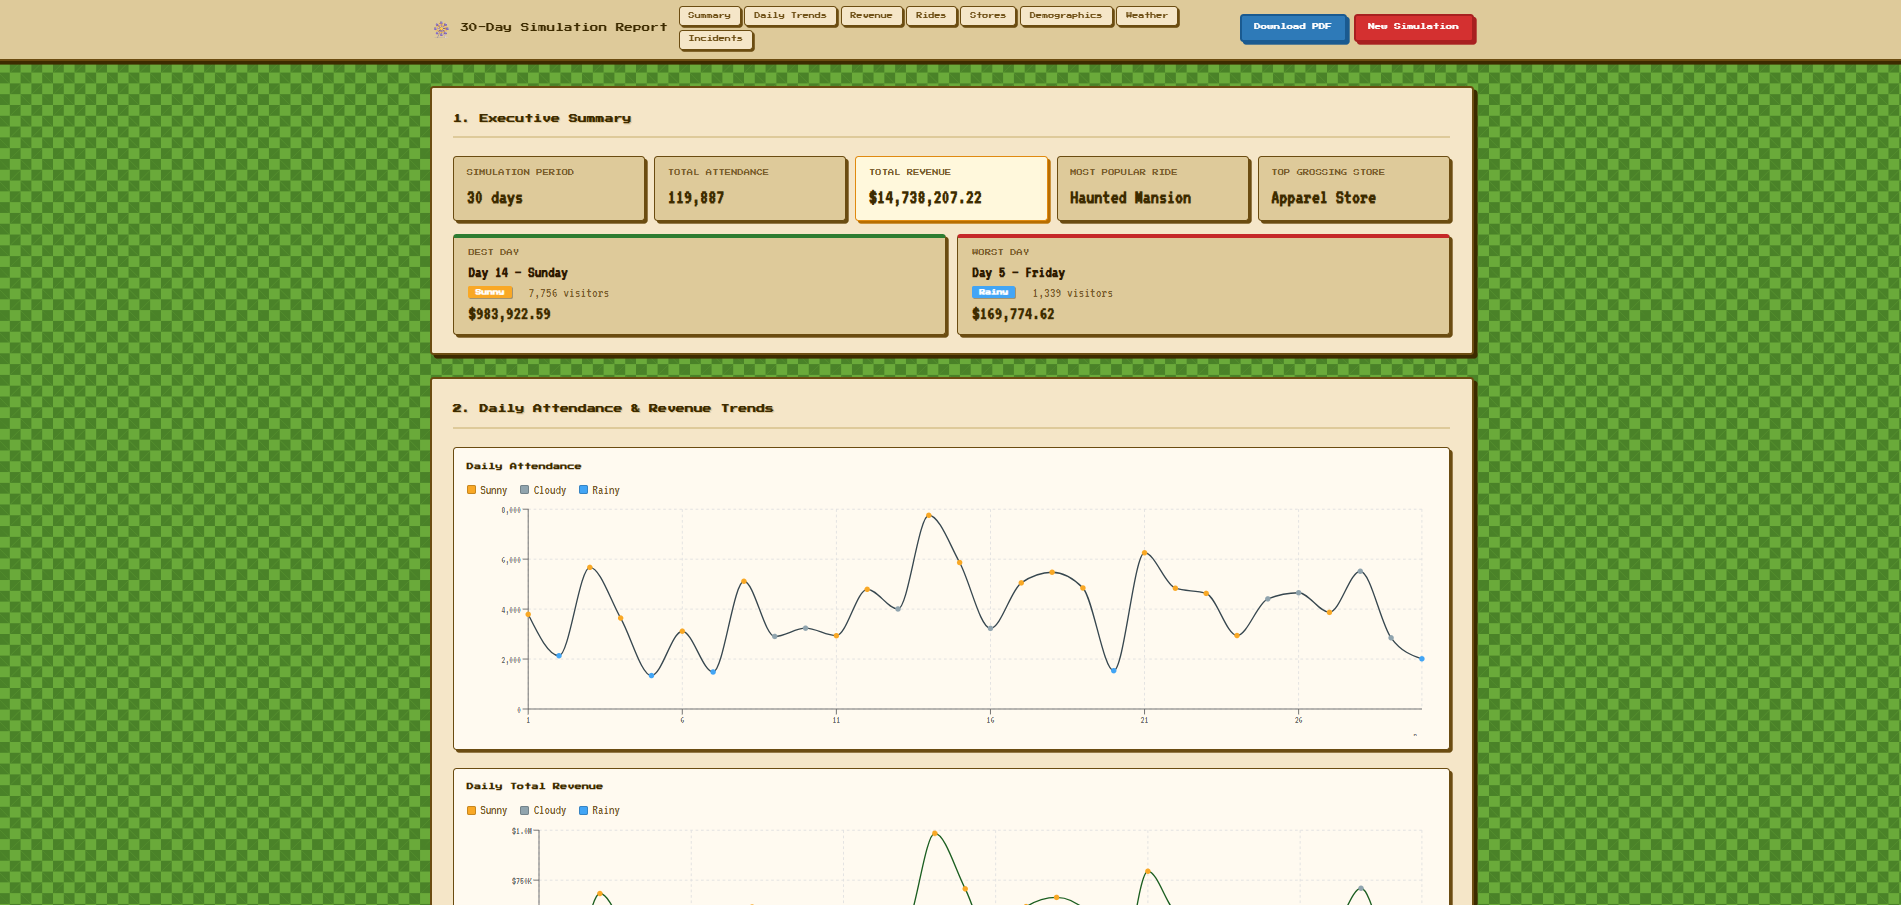Image resolution: width=1901 pixels, height=905 pixels.
Task: Switch to the Stores tab
Action: [x=988, y=16]
